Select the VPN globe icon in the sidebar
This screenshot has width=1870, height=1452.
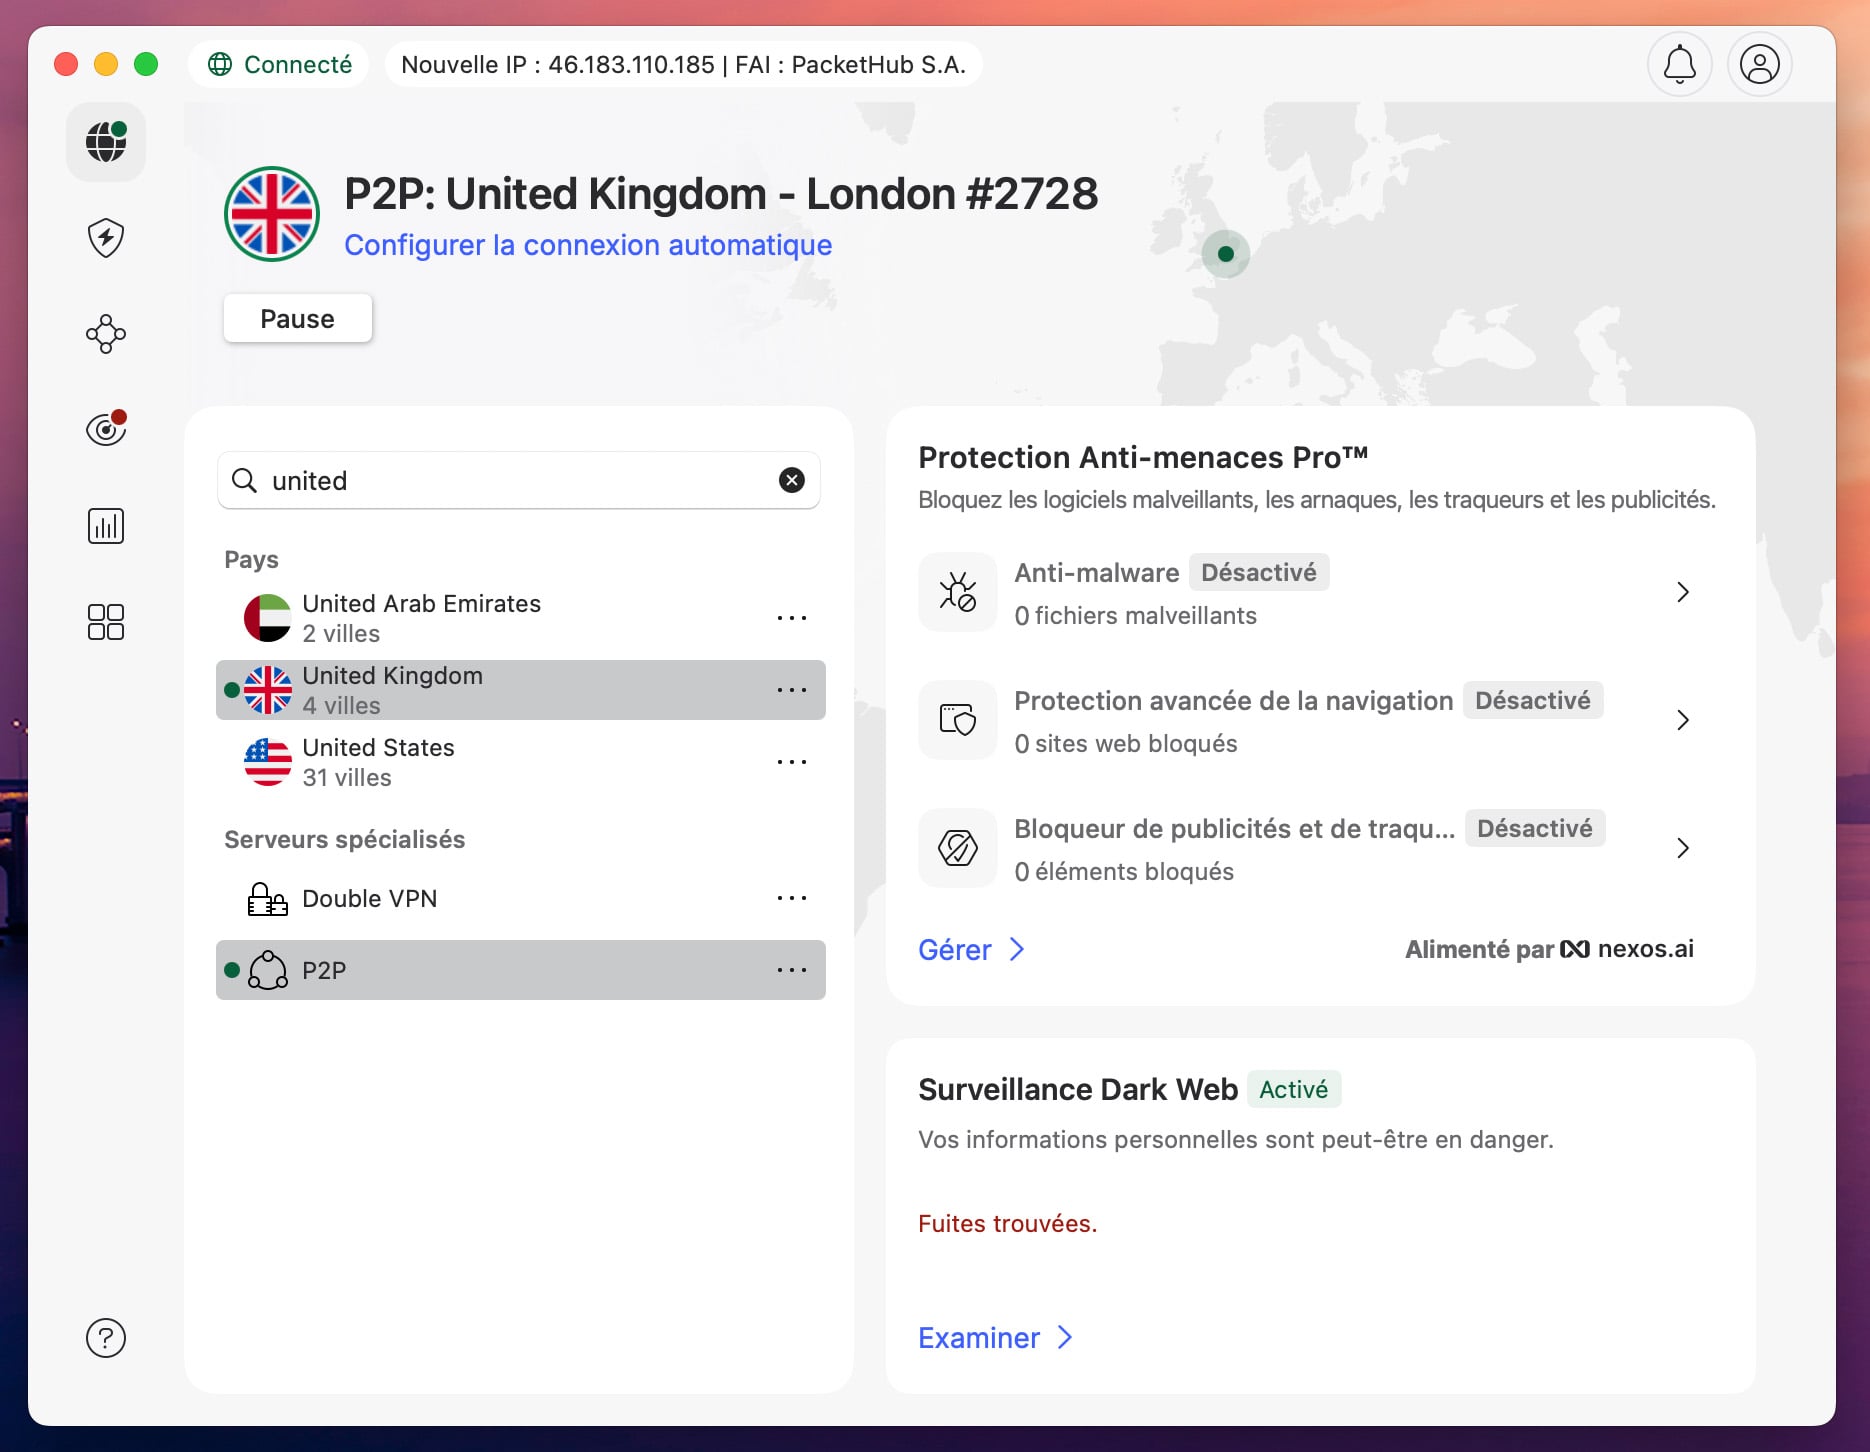click(105, 142)
